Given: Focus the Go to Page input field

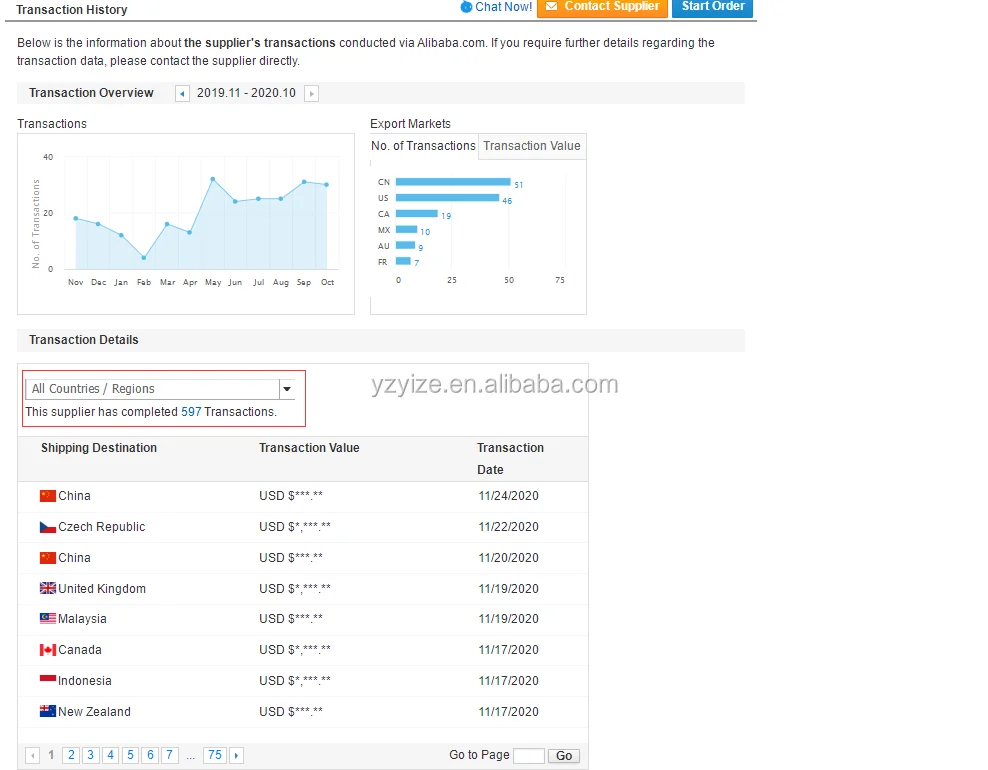Looking at the screenshot, I should [x=528, y=756].
